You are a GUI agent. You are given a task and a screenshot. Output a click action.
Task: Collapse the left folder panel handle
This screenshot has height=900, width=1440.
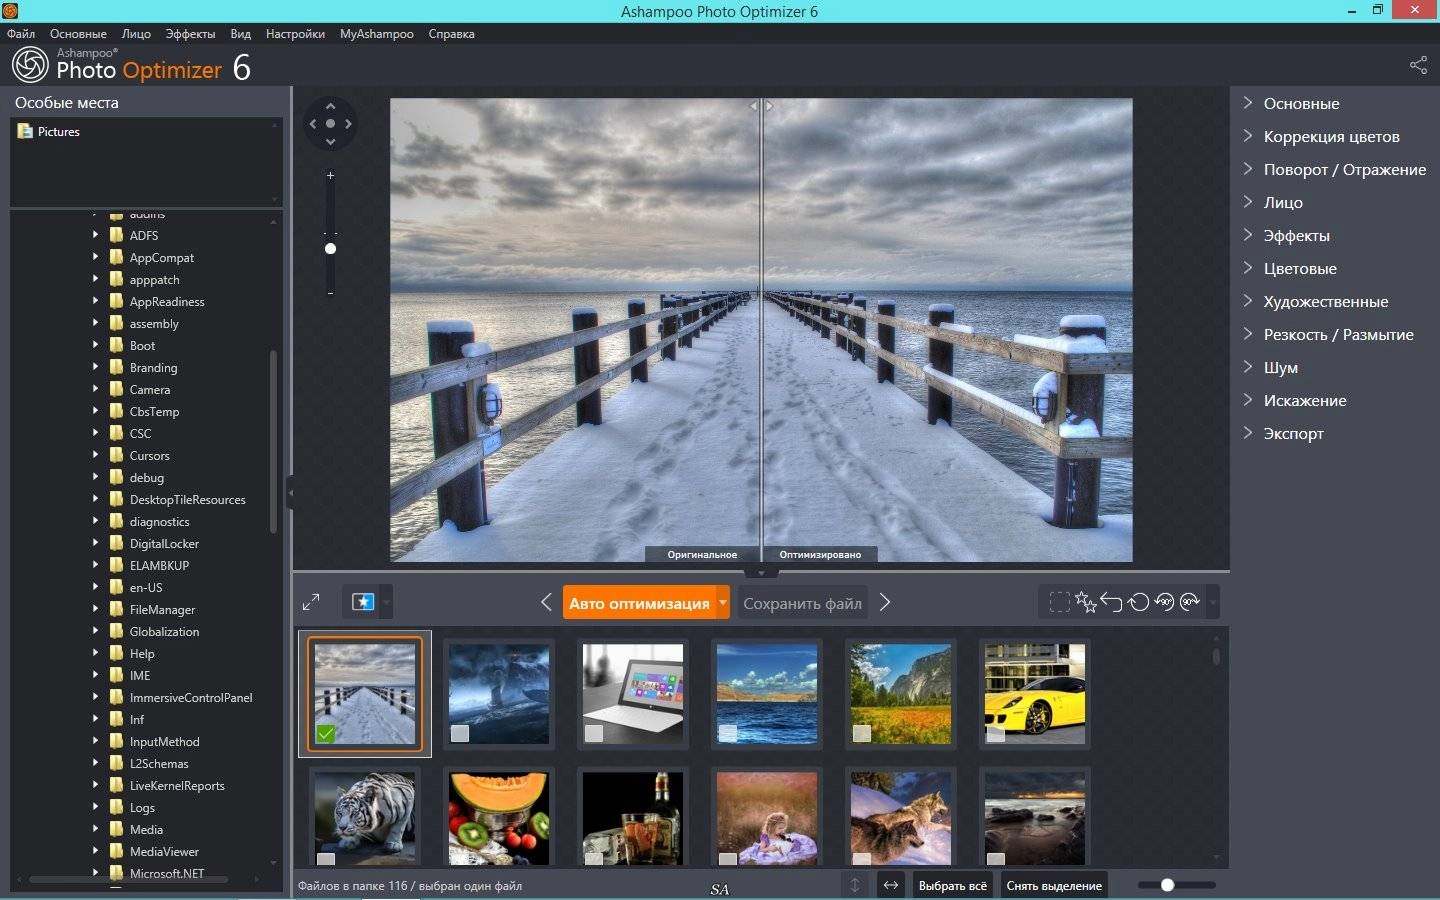point(290,492)
